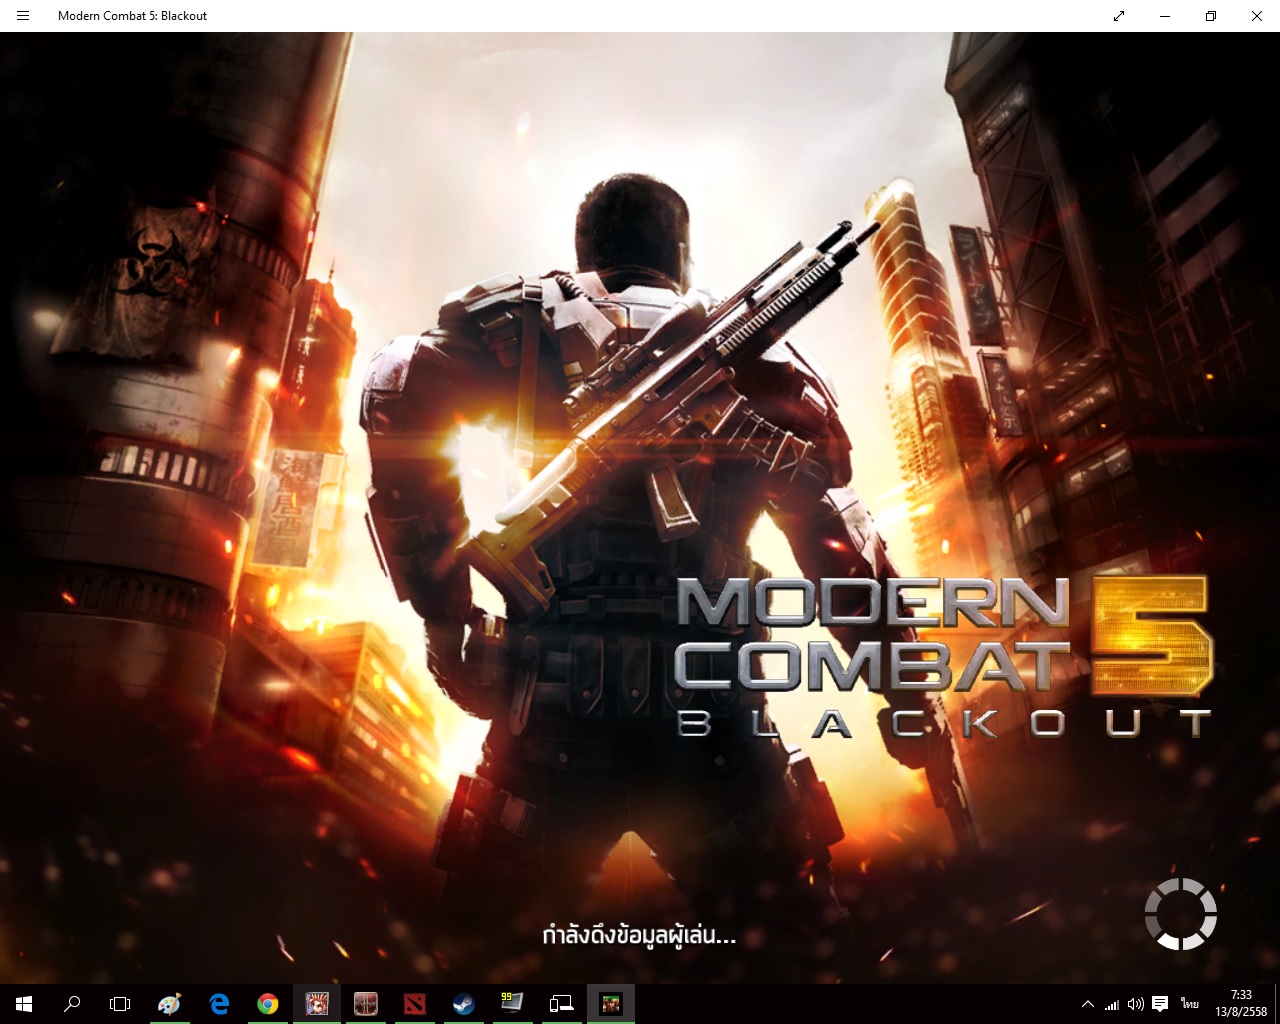Open the character portrait game icon in taskbar
1280x1024 pixels.
coord(317,1004)
